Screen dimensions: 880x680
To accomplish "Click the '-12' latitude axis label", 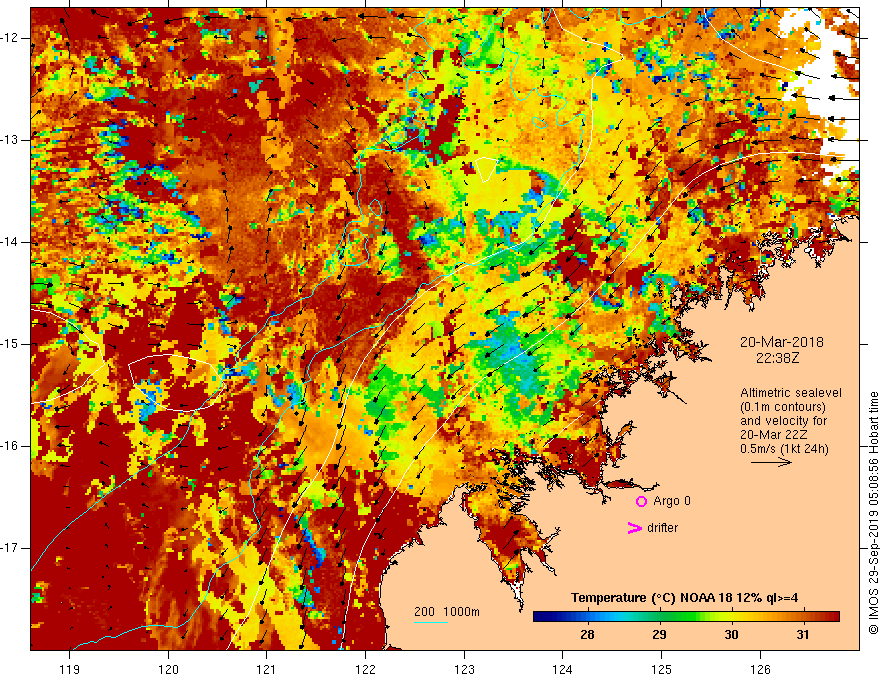I will [10, 38].
